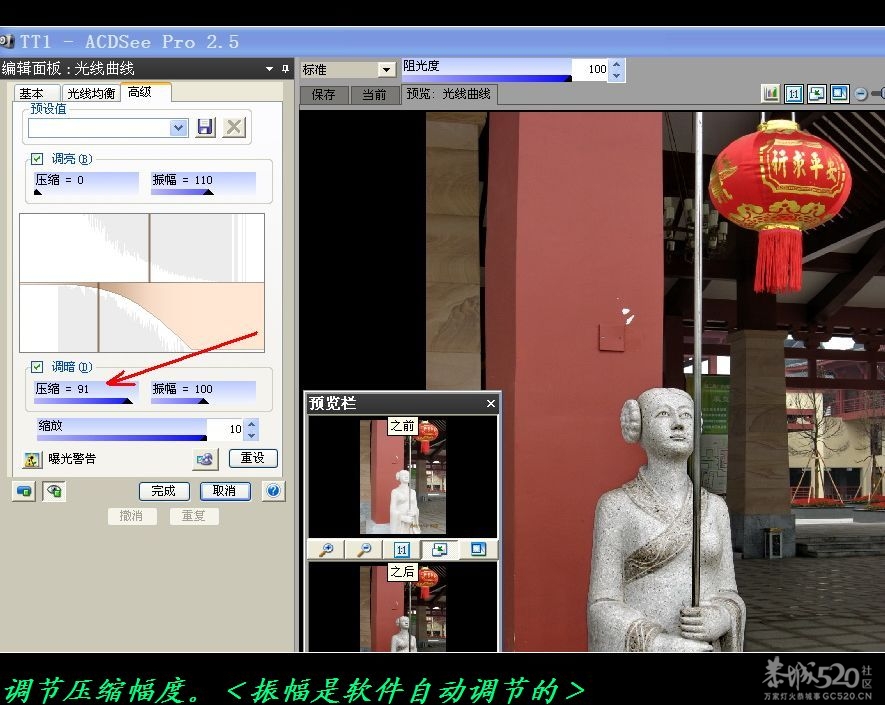Image resolution: width=885 pixels, height=705 pixels.
Task: Click the histogram icon on the top toolbar
Action: pos(770,93)
